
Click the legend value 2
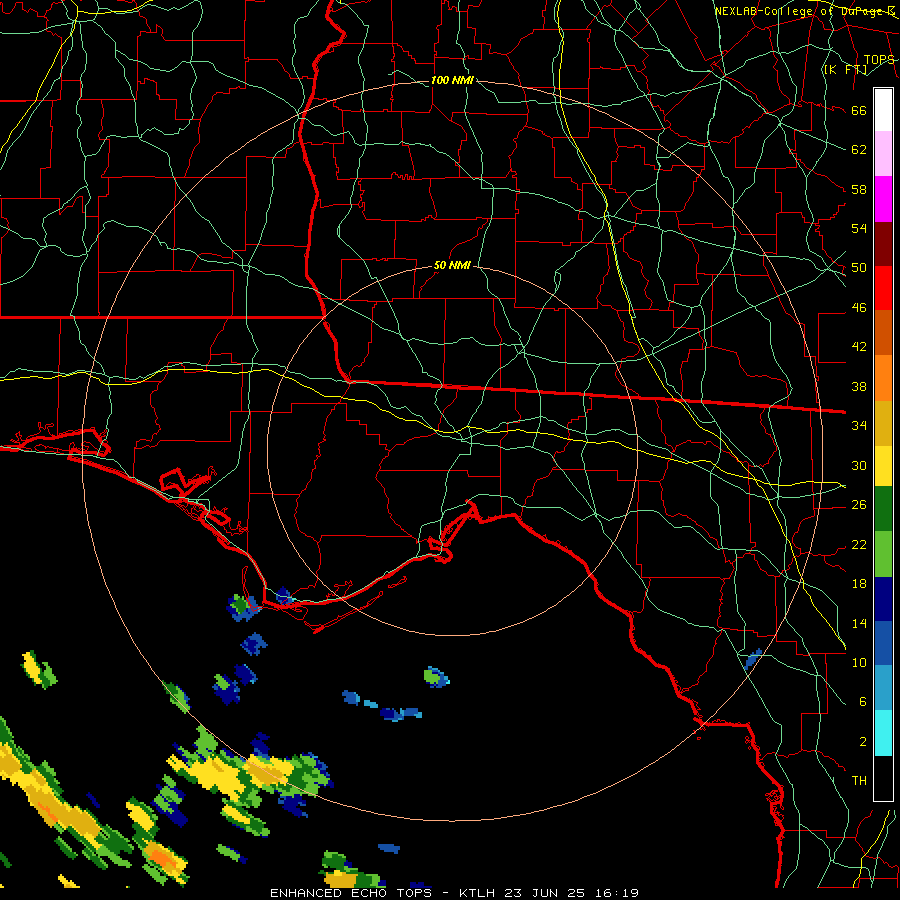tap(862, 742)
